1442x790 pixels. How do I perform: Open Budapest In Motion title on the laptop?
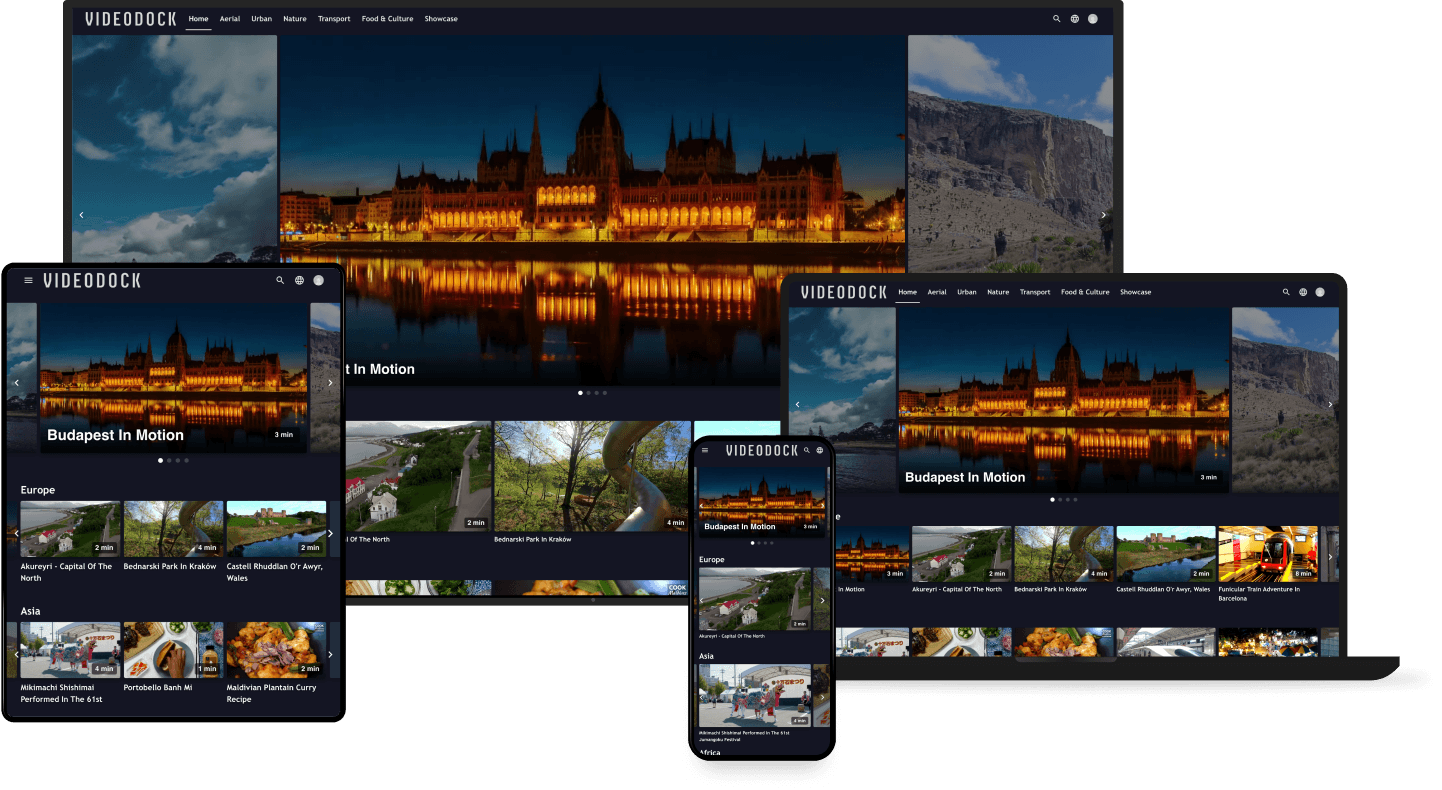point(965,478)
